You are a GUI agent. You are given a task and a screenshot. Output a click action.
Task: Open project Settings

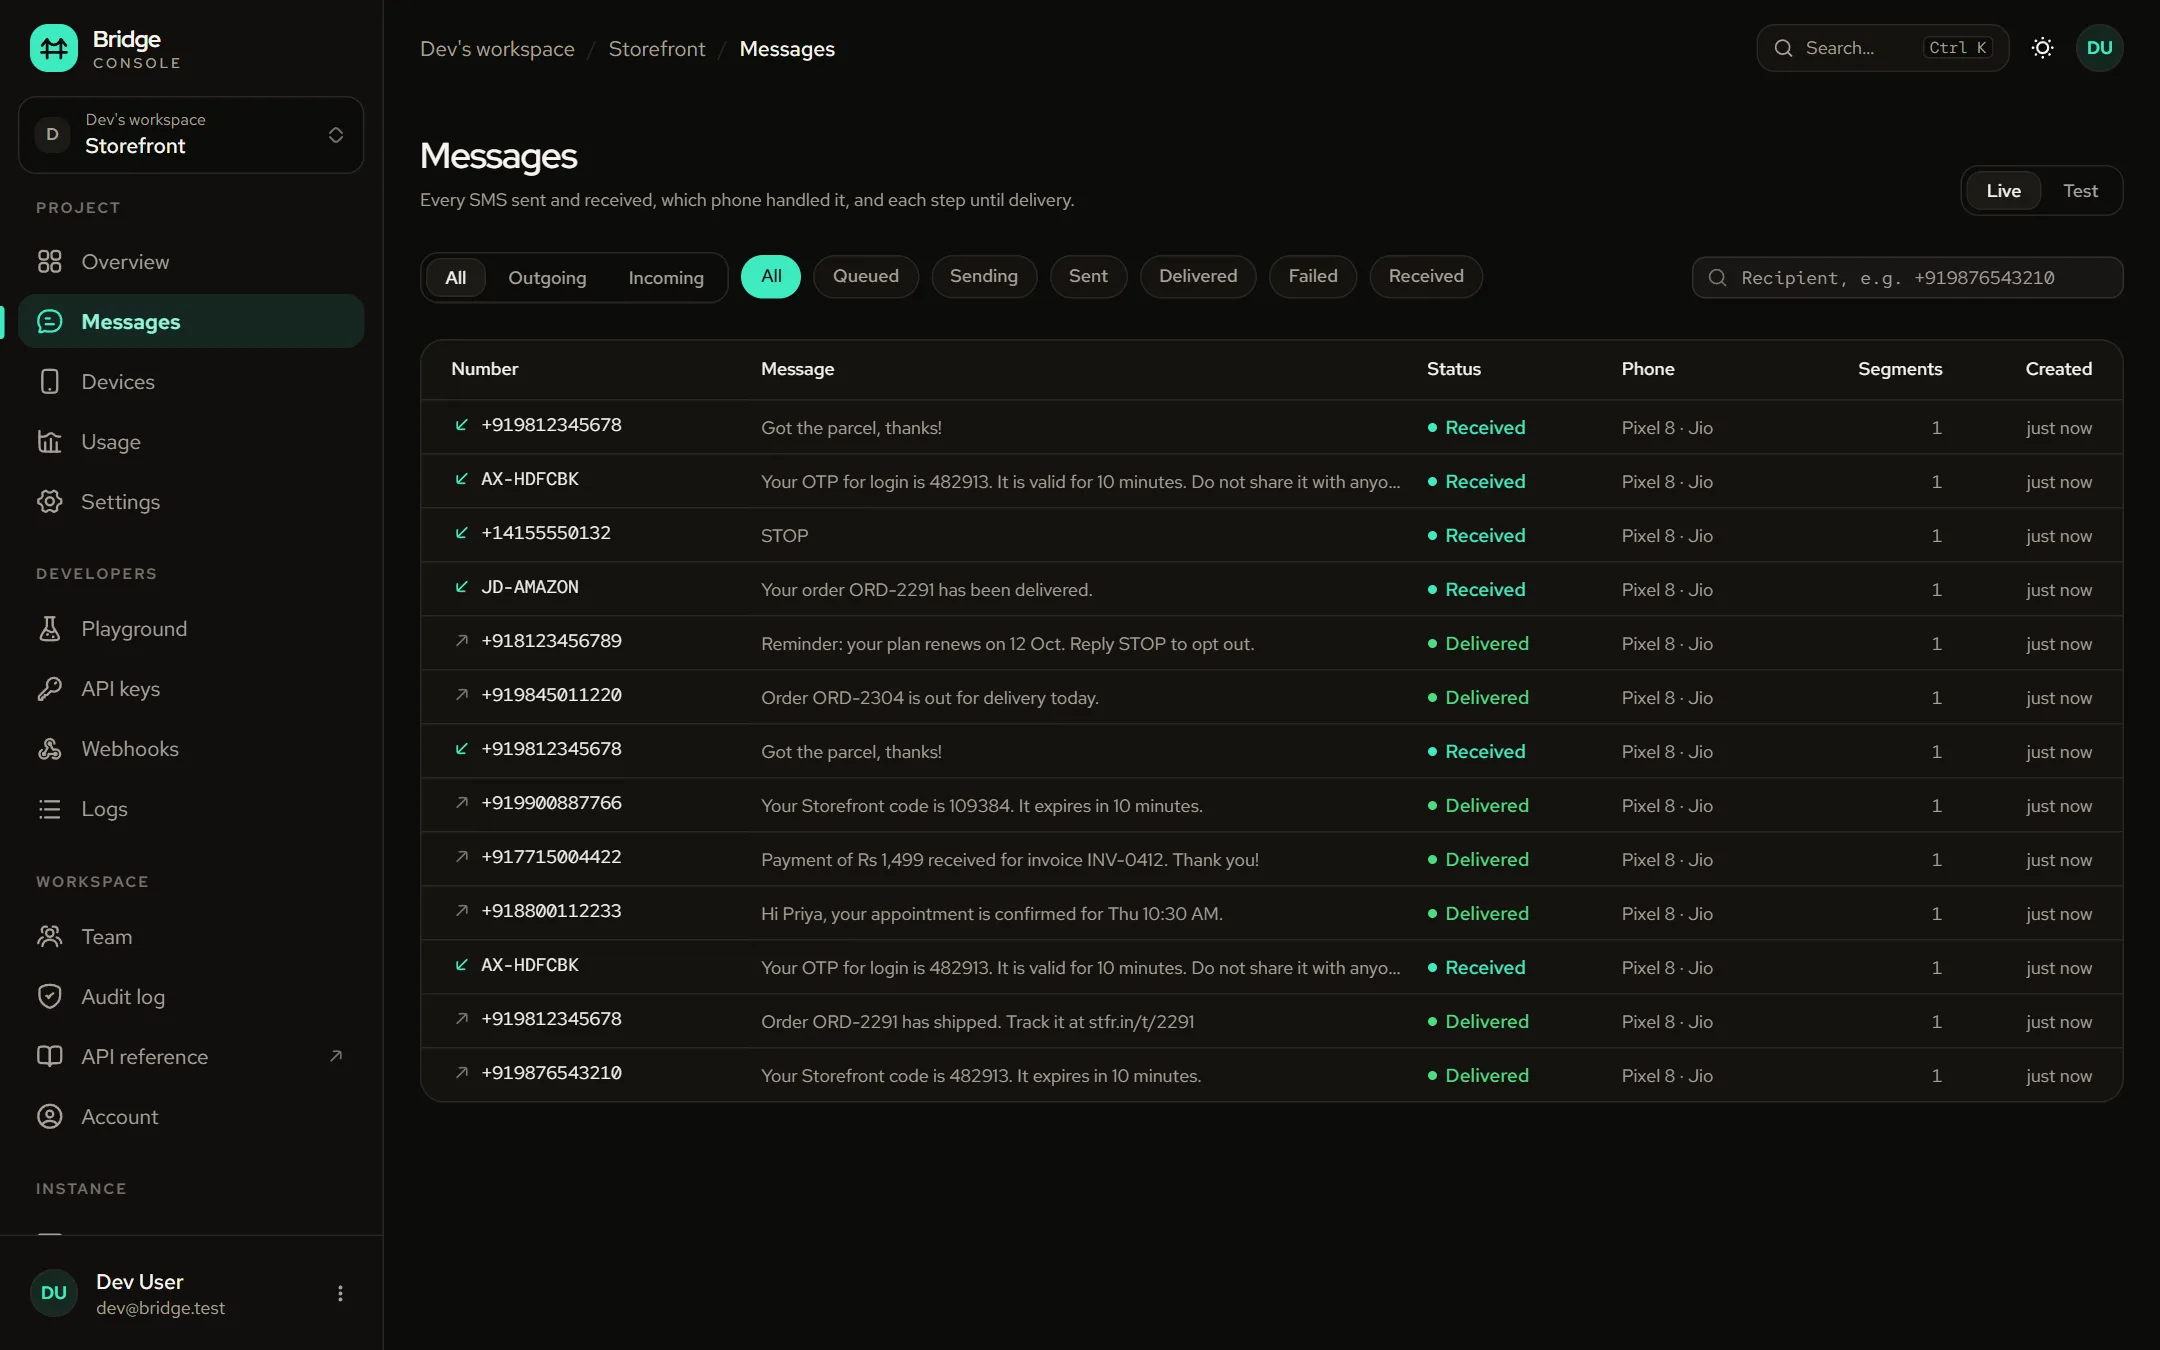point(190,502)
